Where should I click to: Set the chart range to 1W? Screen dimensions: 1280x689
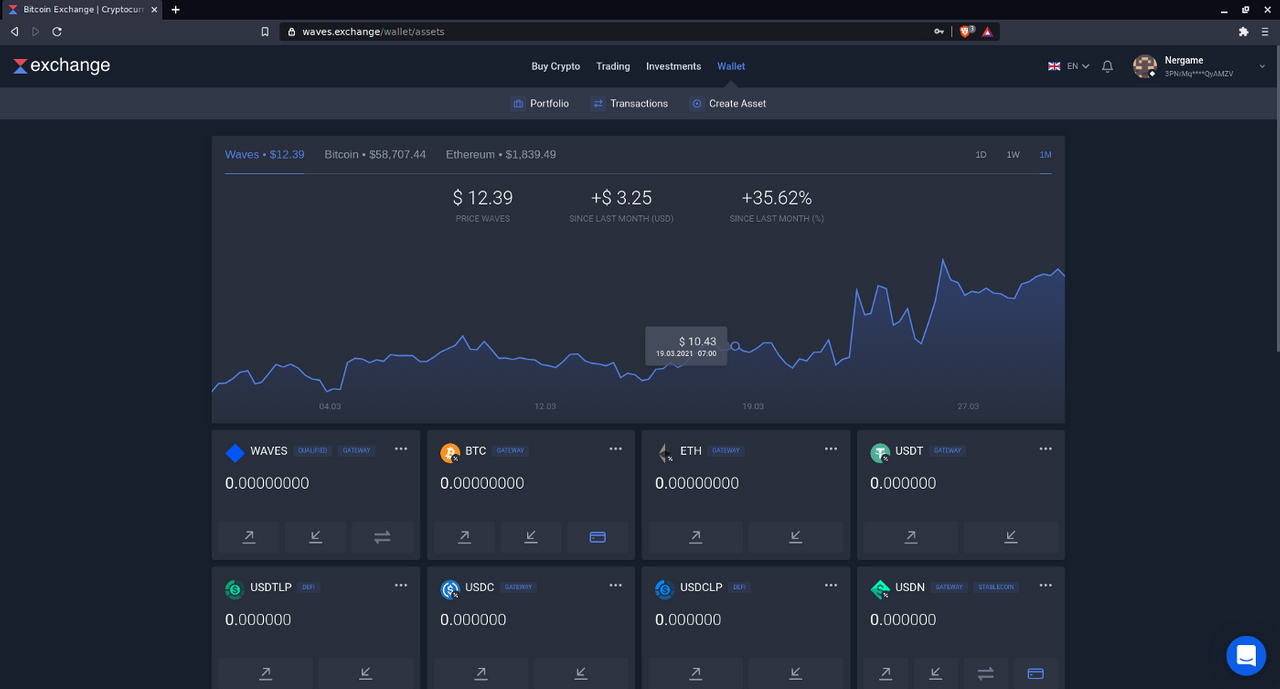[1013, 155]
